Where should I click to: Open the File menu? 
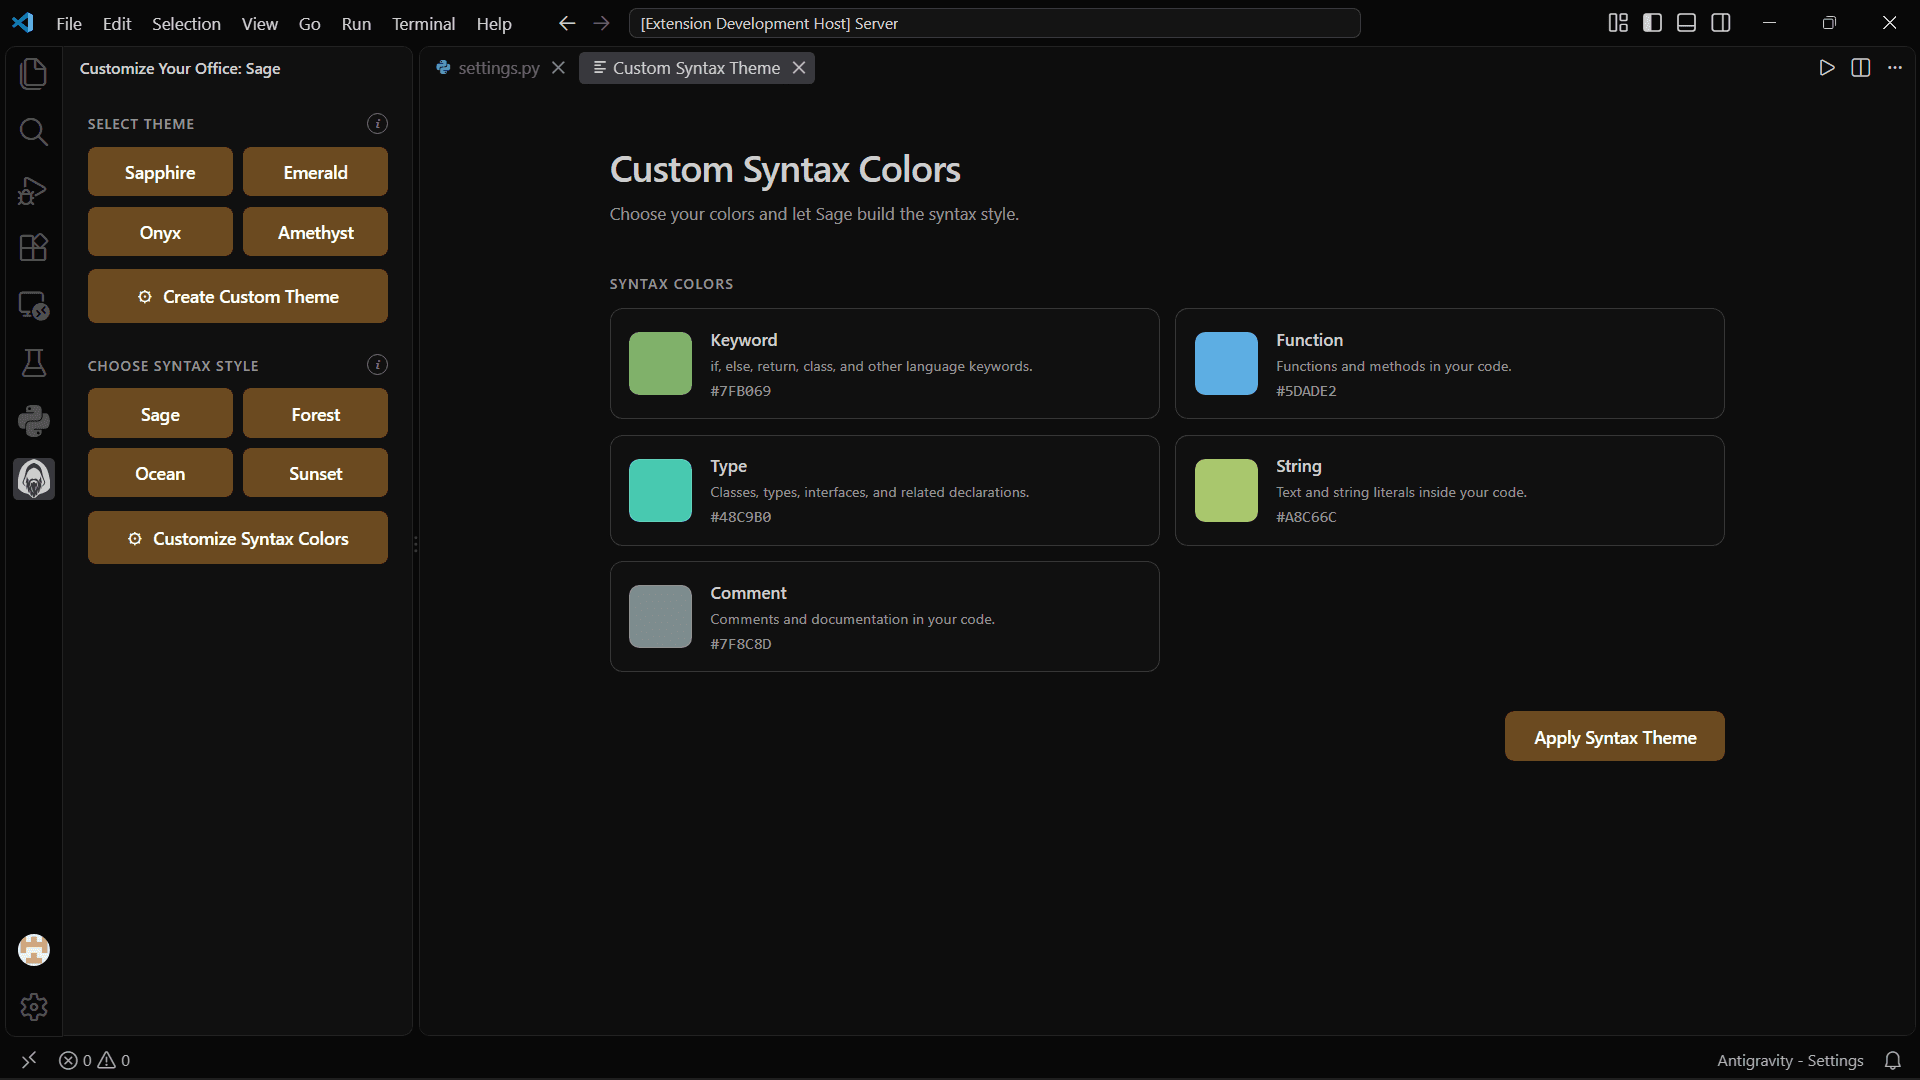[69, 23]
